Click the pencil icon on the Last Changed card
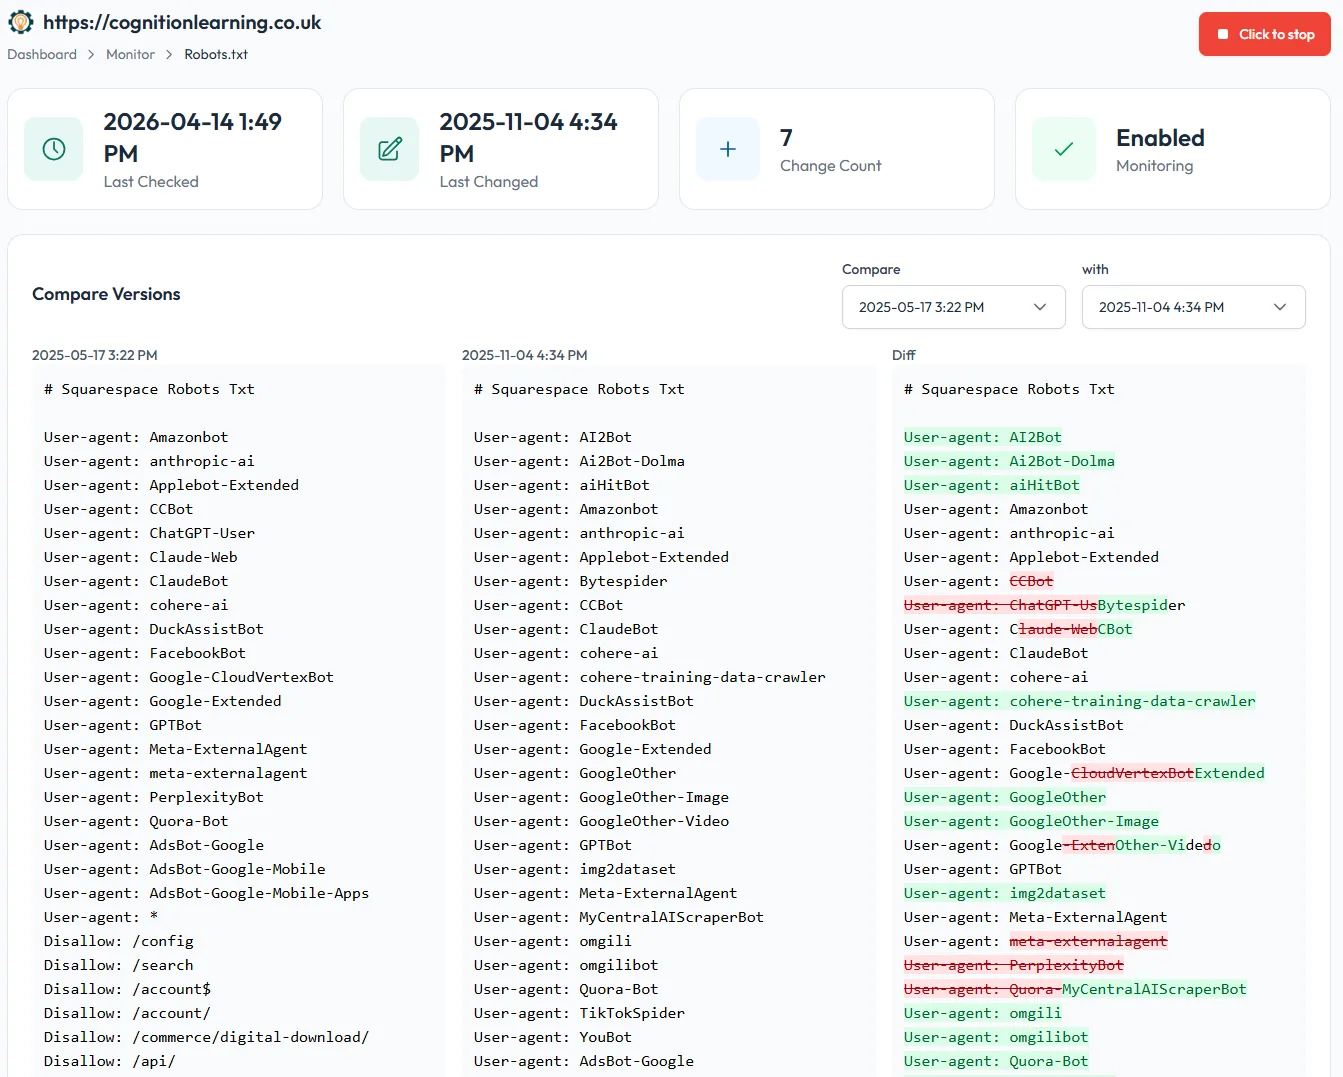 coord(389,149)
